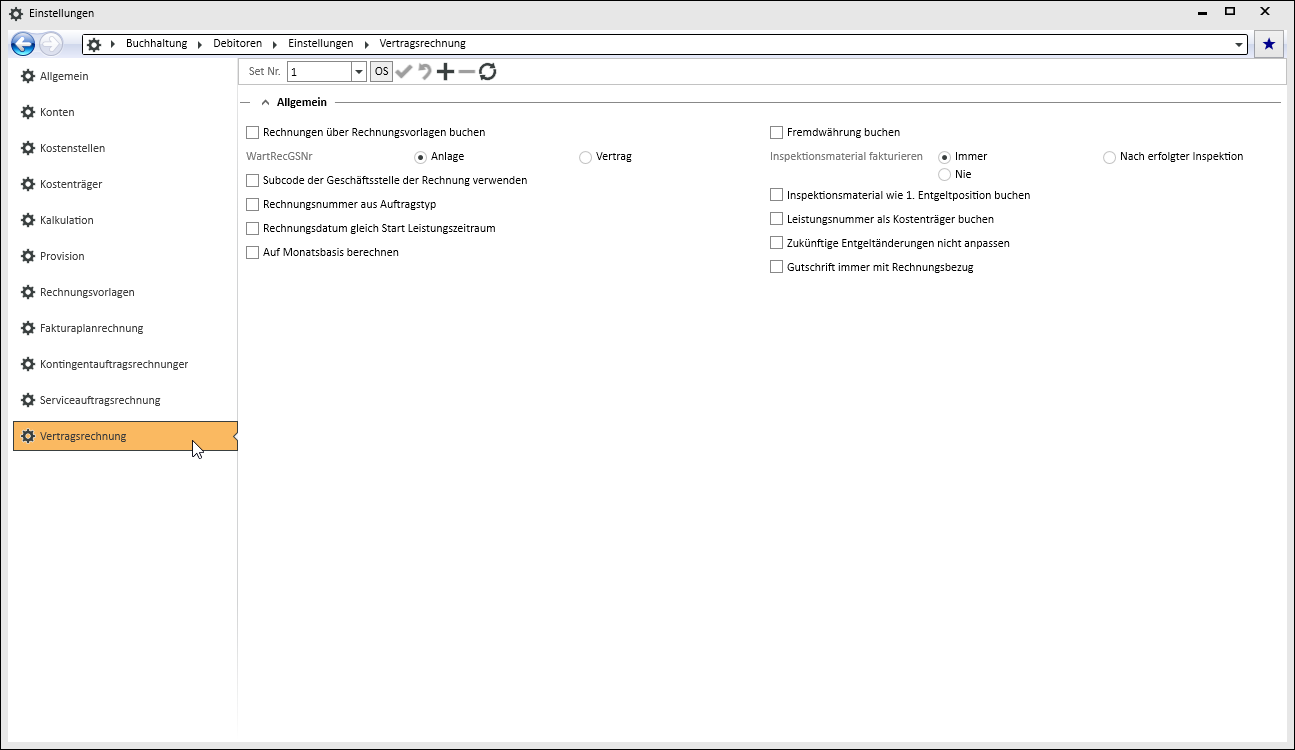Click Vertragsrechnung breadcrumb segment
1295x750 pixels.
pyautogui.click(x=422, y=44)
